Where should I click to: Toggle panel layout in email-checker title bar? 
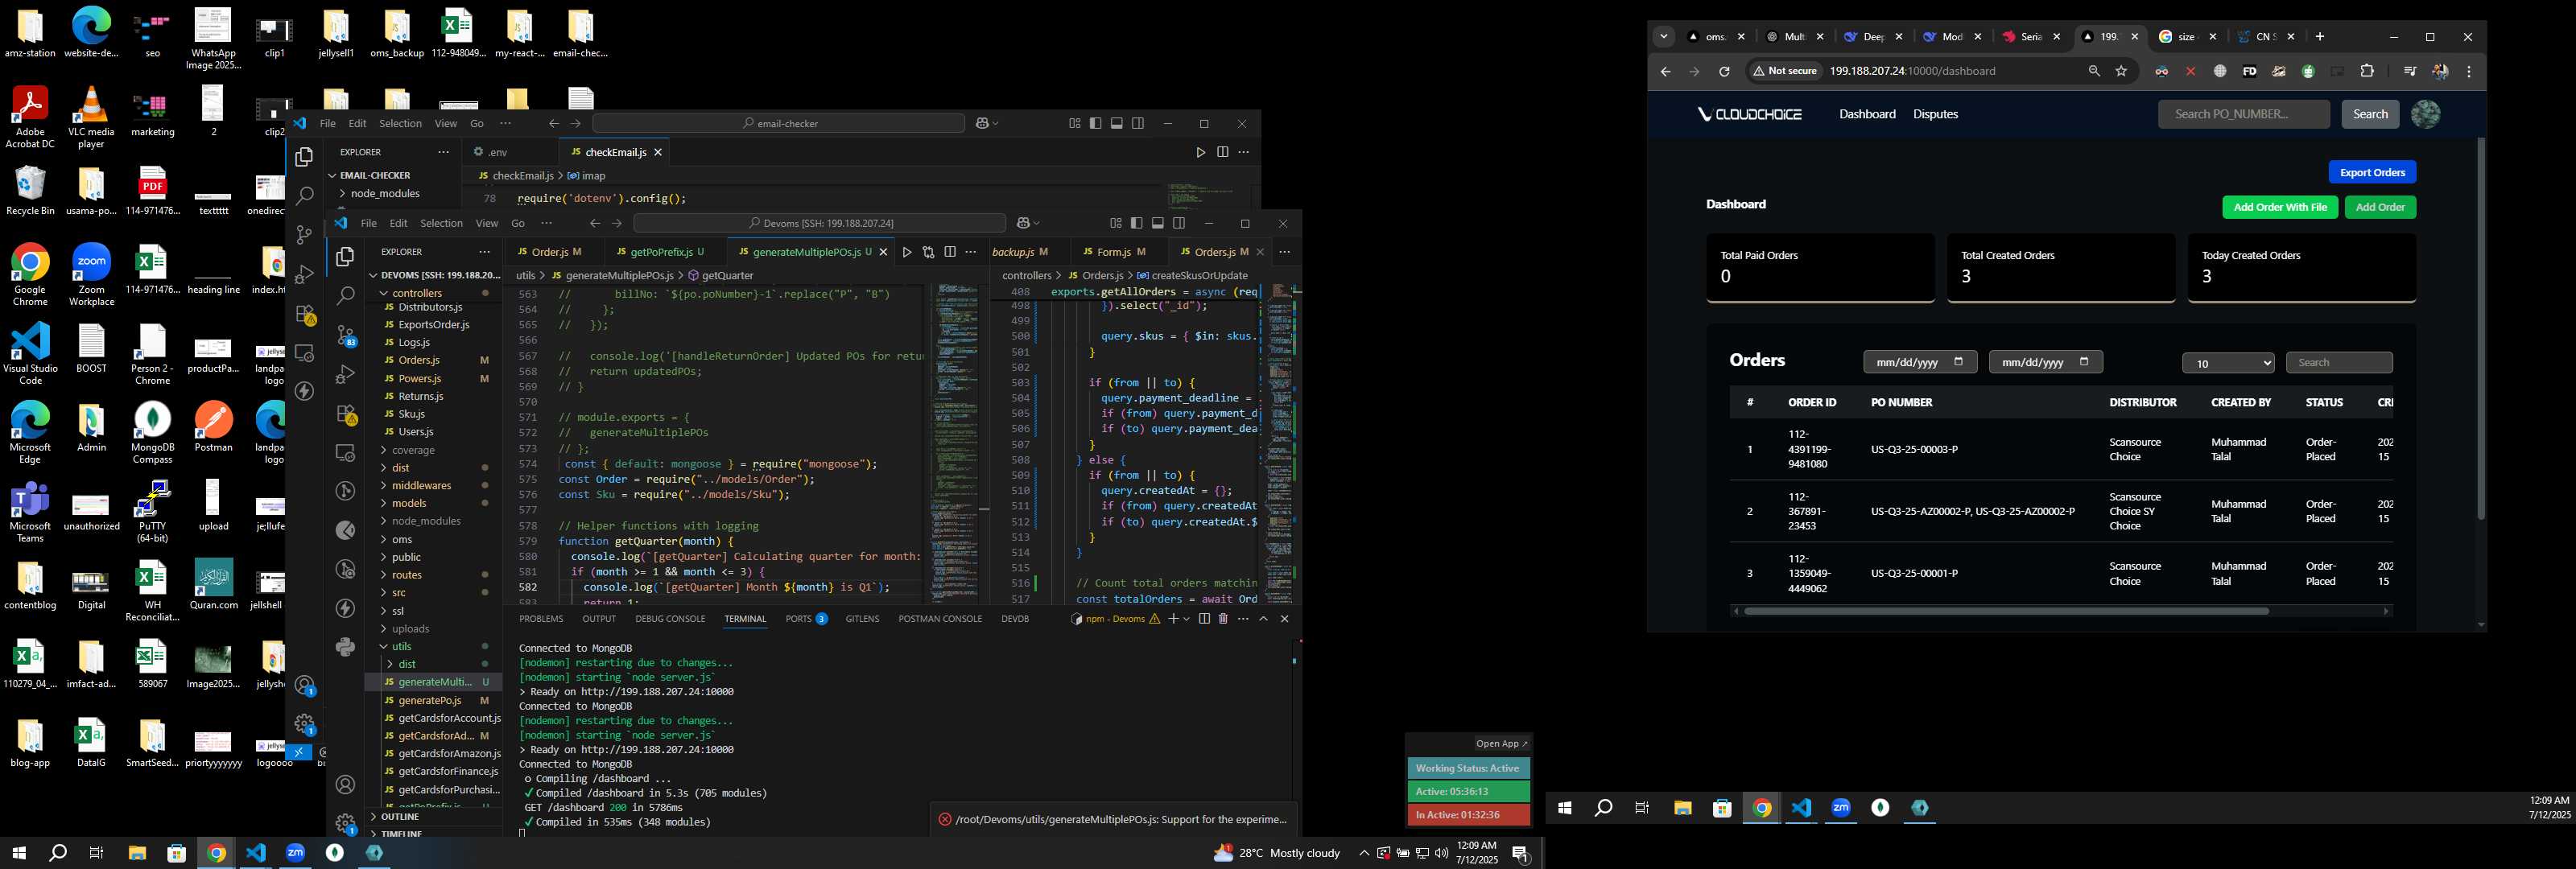point(1117,123)
